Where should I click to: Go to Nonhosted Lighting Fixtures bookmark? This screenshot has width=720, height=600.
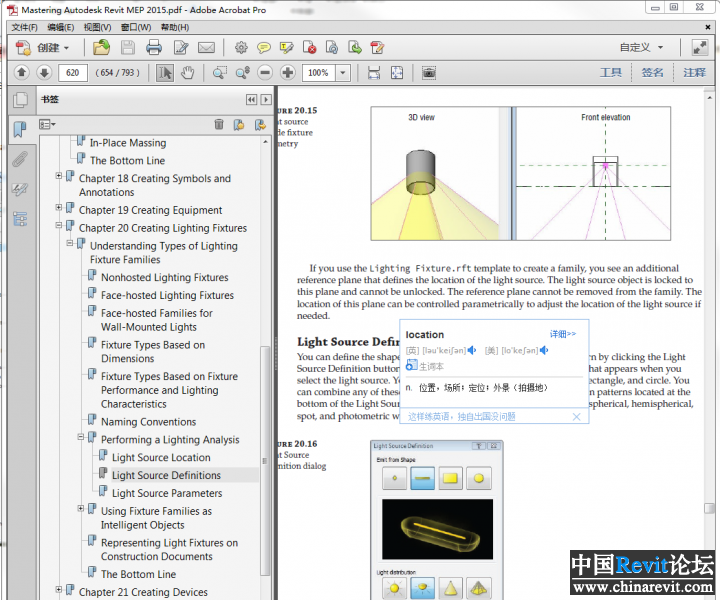point(164,278)
